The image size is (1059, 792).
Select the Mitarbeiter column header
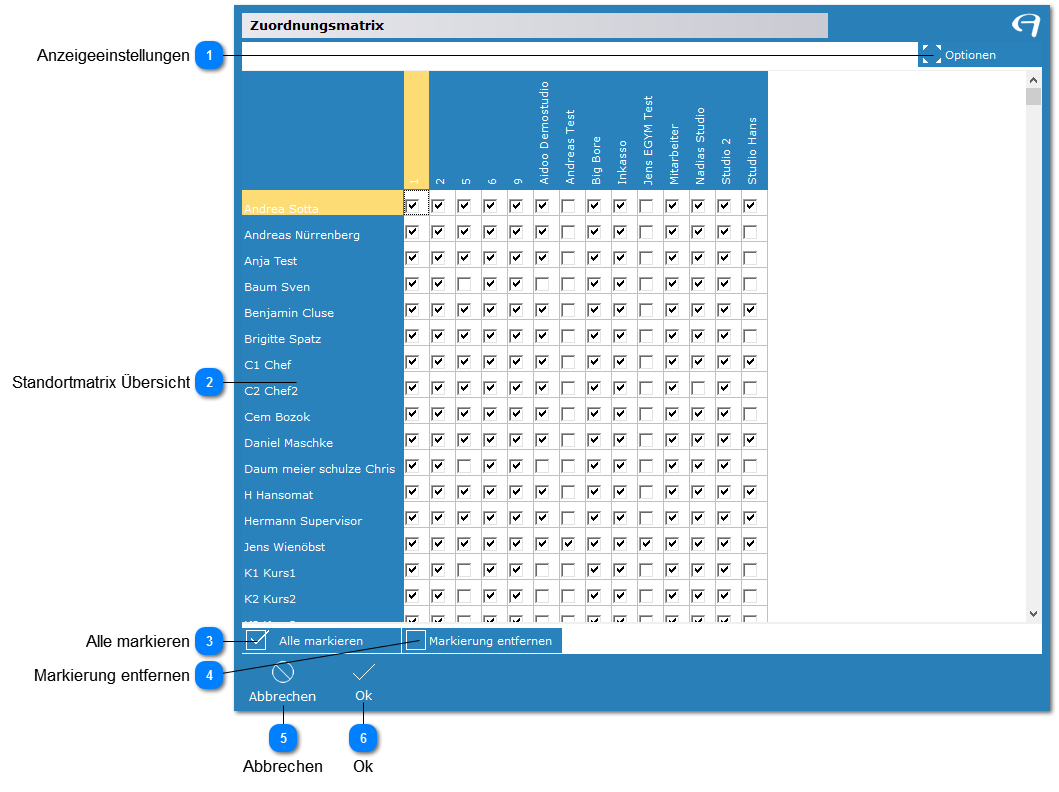pyautogui.click(x=674, y=154)
